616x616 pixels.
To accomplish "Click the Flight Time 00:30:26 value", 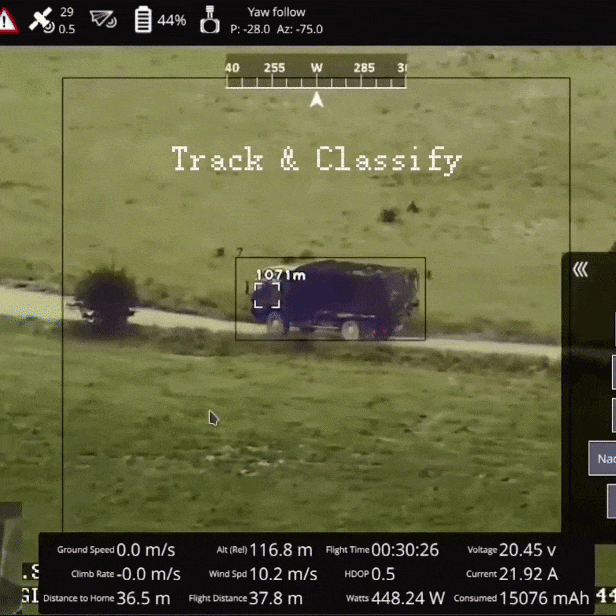I will pos(405,550).
